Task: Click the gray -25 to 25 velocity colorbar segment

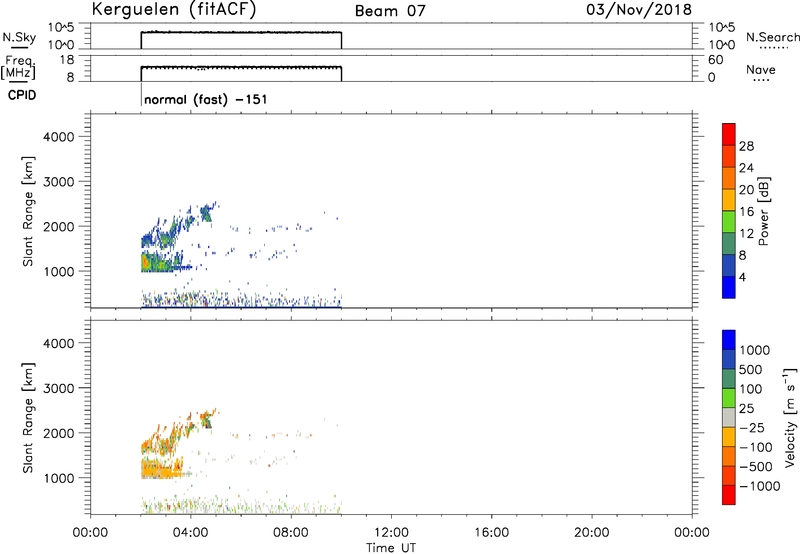Action: (x=729, y=417)
